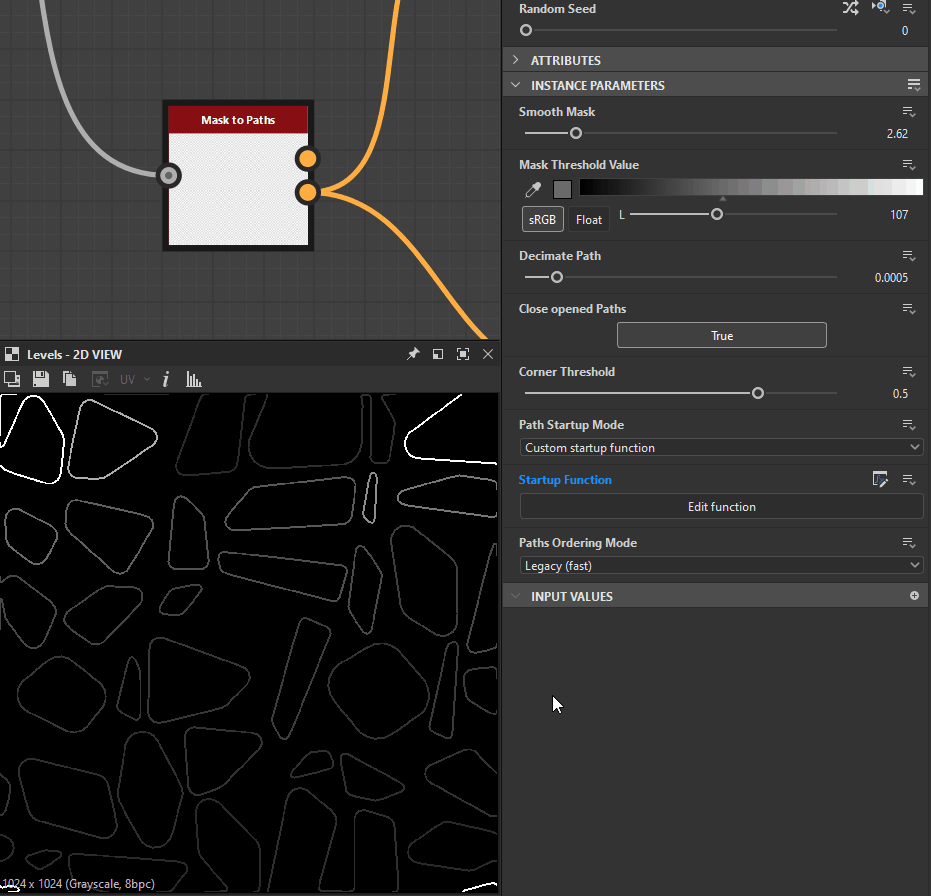Expand the Input Values section
Image resolution: width=931 pixels, height=896 pixels.
click(x=515, y=595)
